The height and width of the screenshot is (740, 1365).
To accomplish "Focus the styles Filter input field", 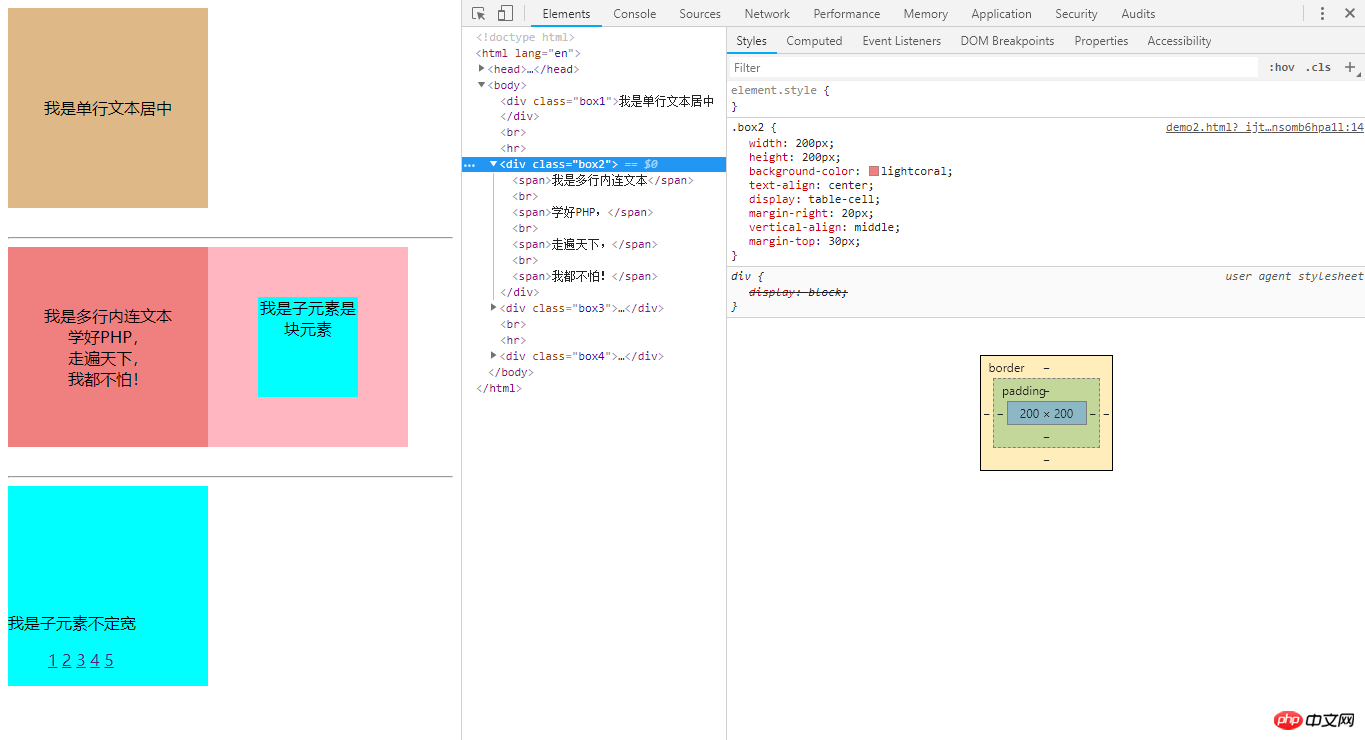I will (993, 67).
